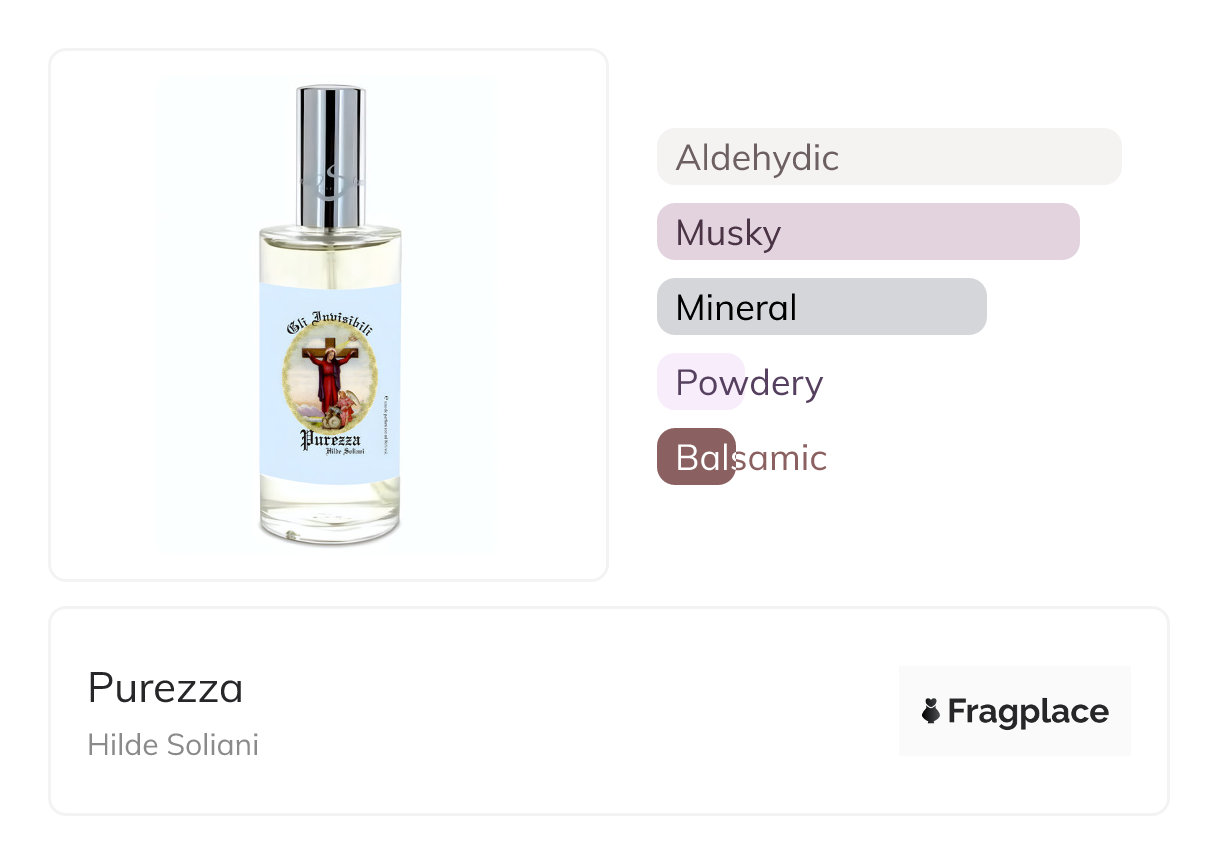The height and width of the screenshot is (864, 1218).
Task: Click the light blue bottle label background
Action: (x=273, y=420)
